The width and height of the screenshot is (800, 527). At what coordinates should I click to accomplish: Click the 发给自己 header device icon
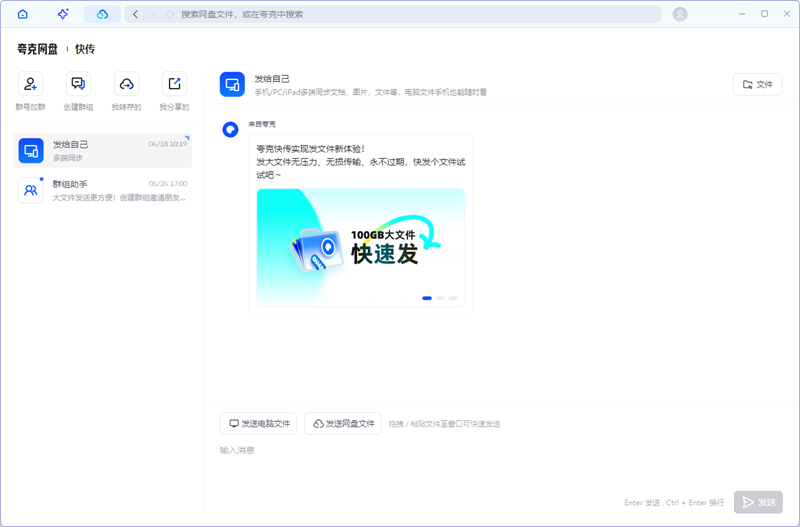(232, 84)
